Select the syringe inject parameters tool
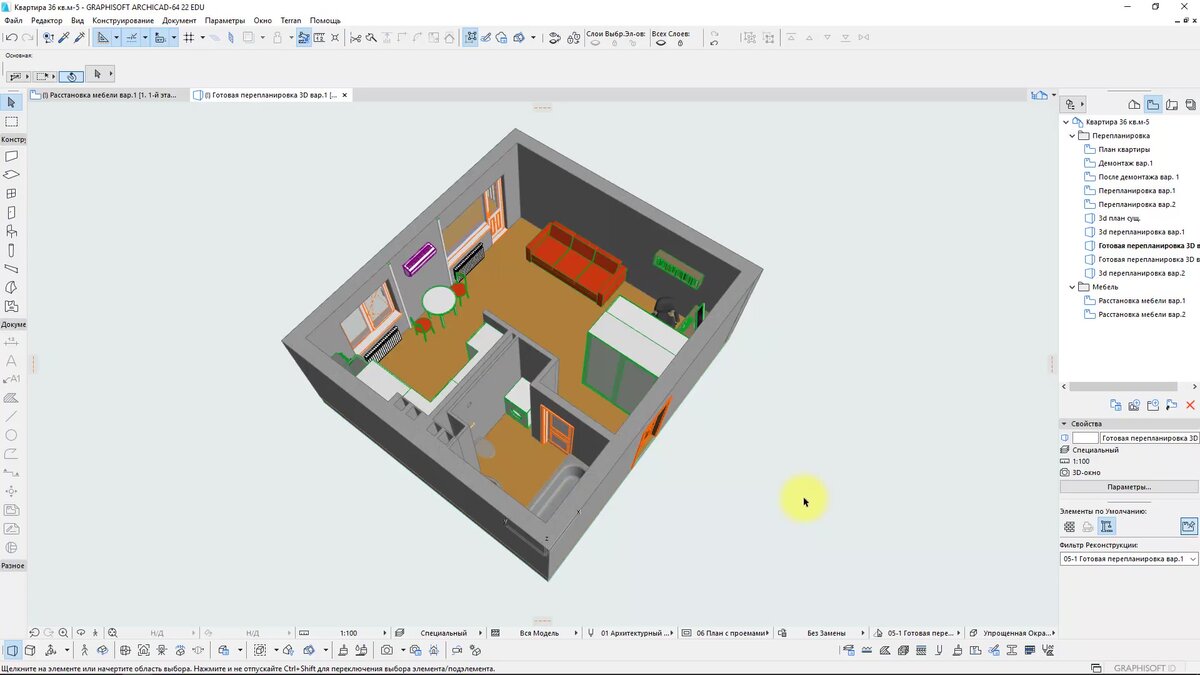 point(81,38)
